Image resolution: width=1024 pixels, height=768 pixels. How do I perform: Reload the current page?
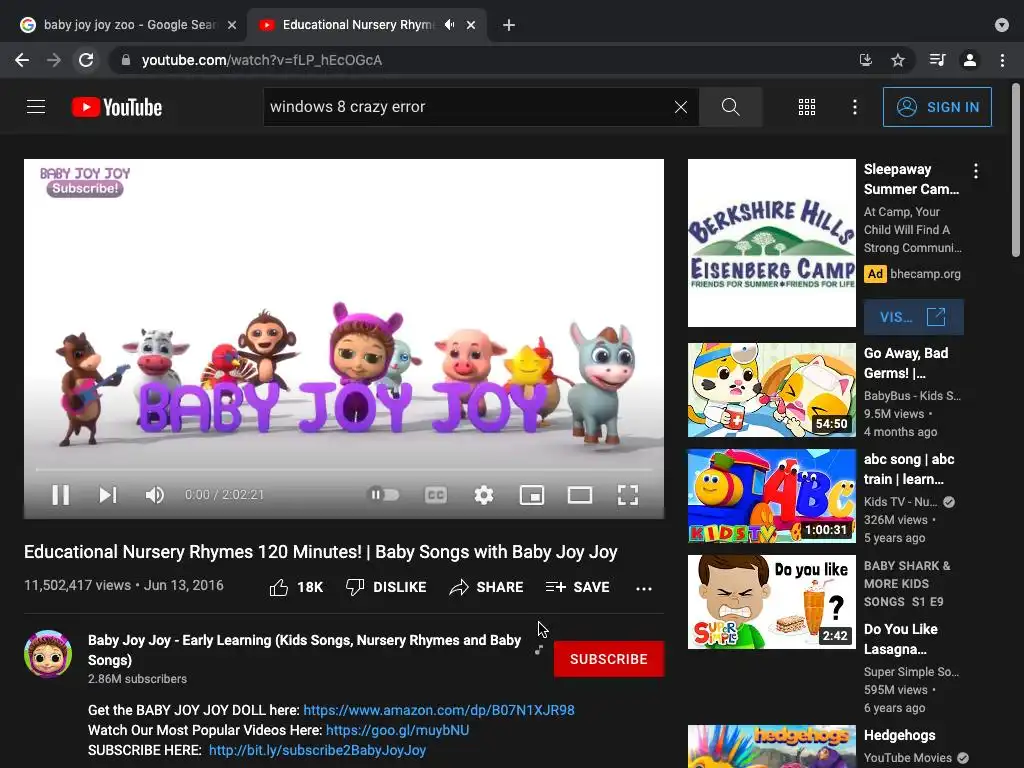[x=86, y=60]
